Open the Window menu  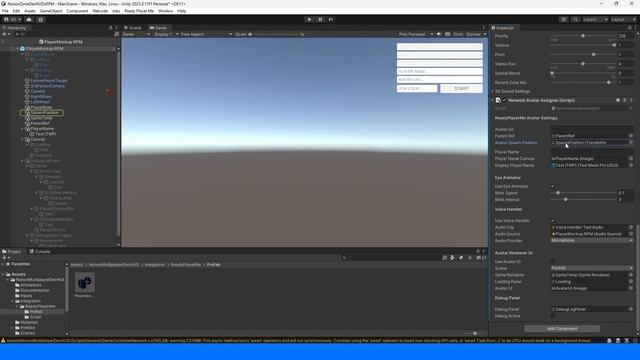tap(165, 11)
